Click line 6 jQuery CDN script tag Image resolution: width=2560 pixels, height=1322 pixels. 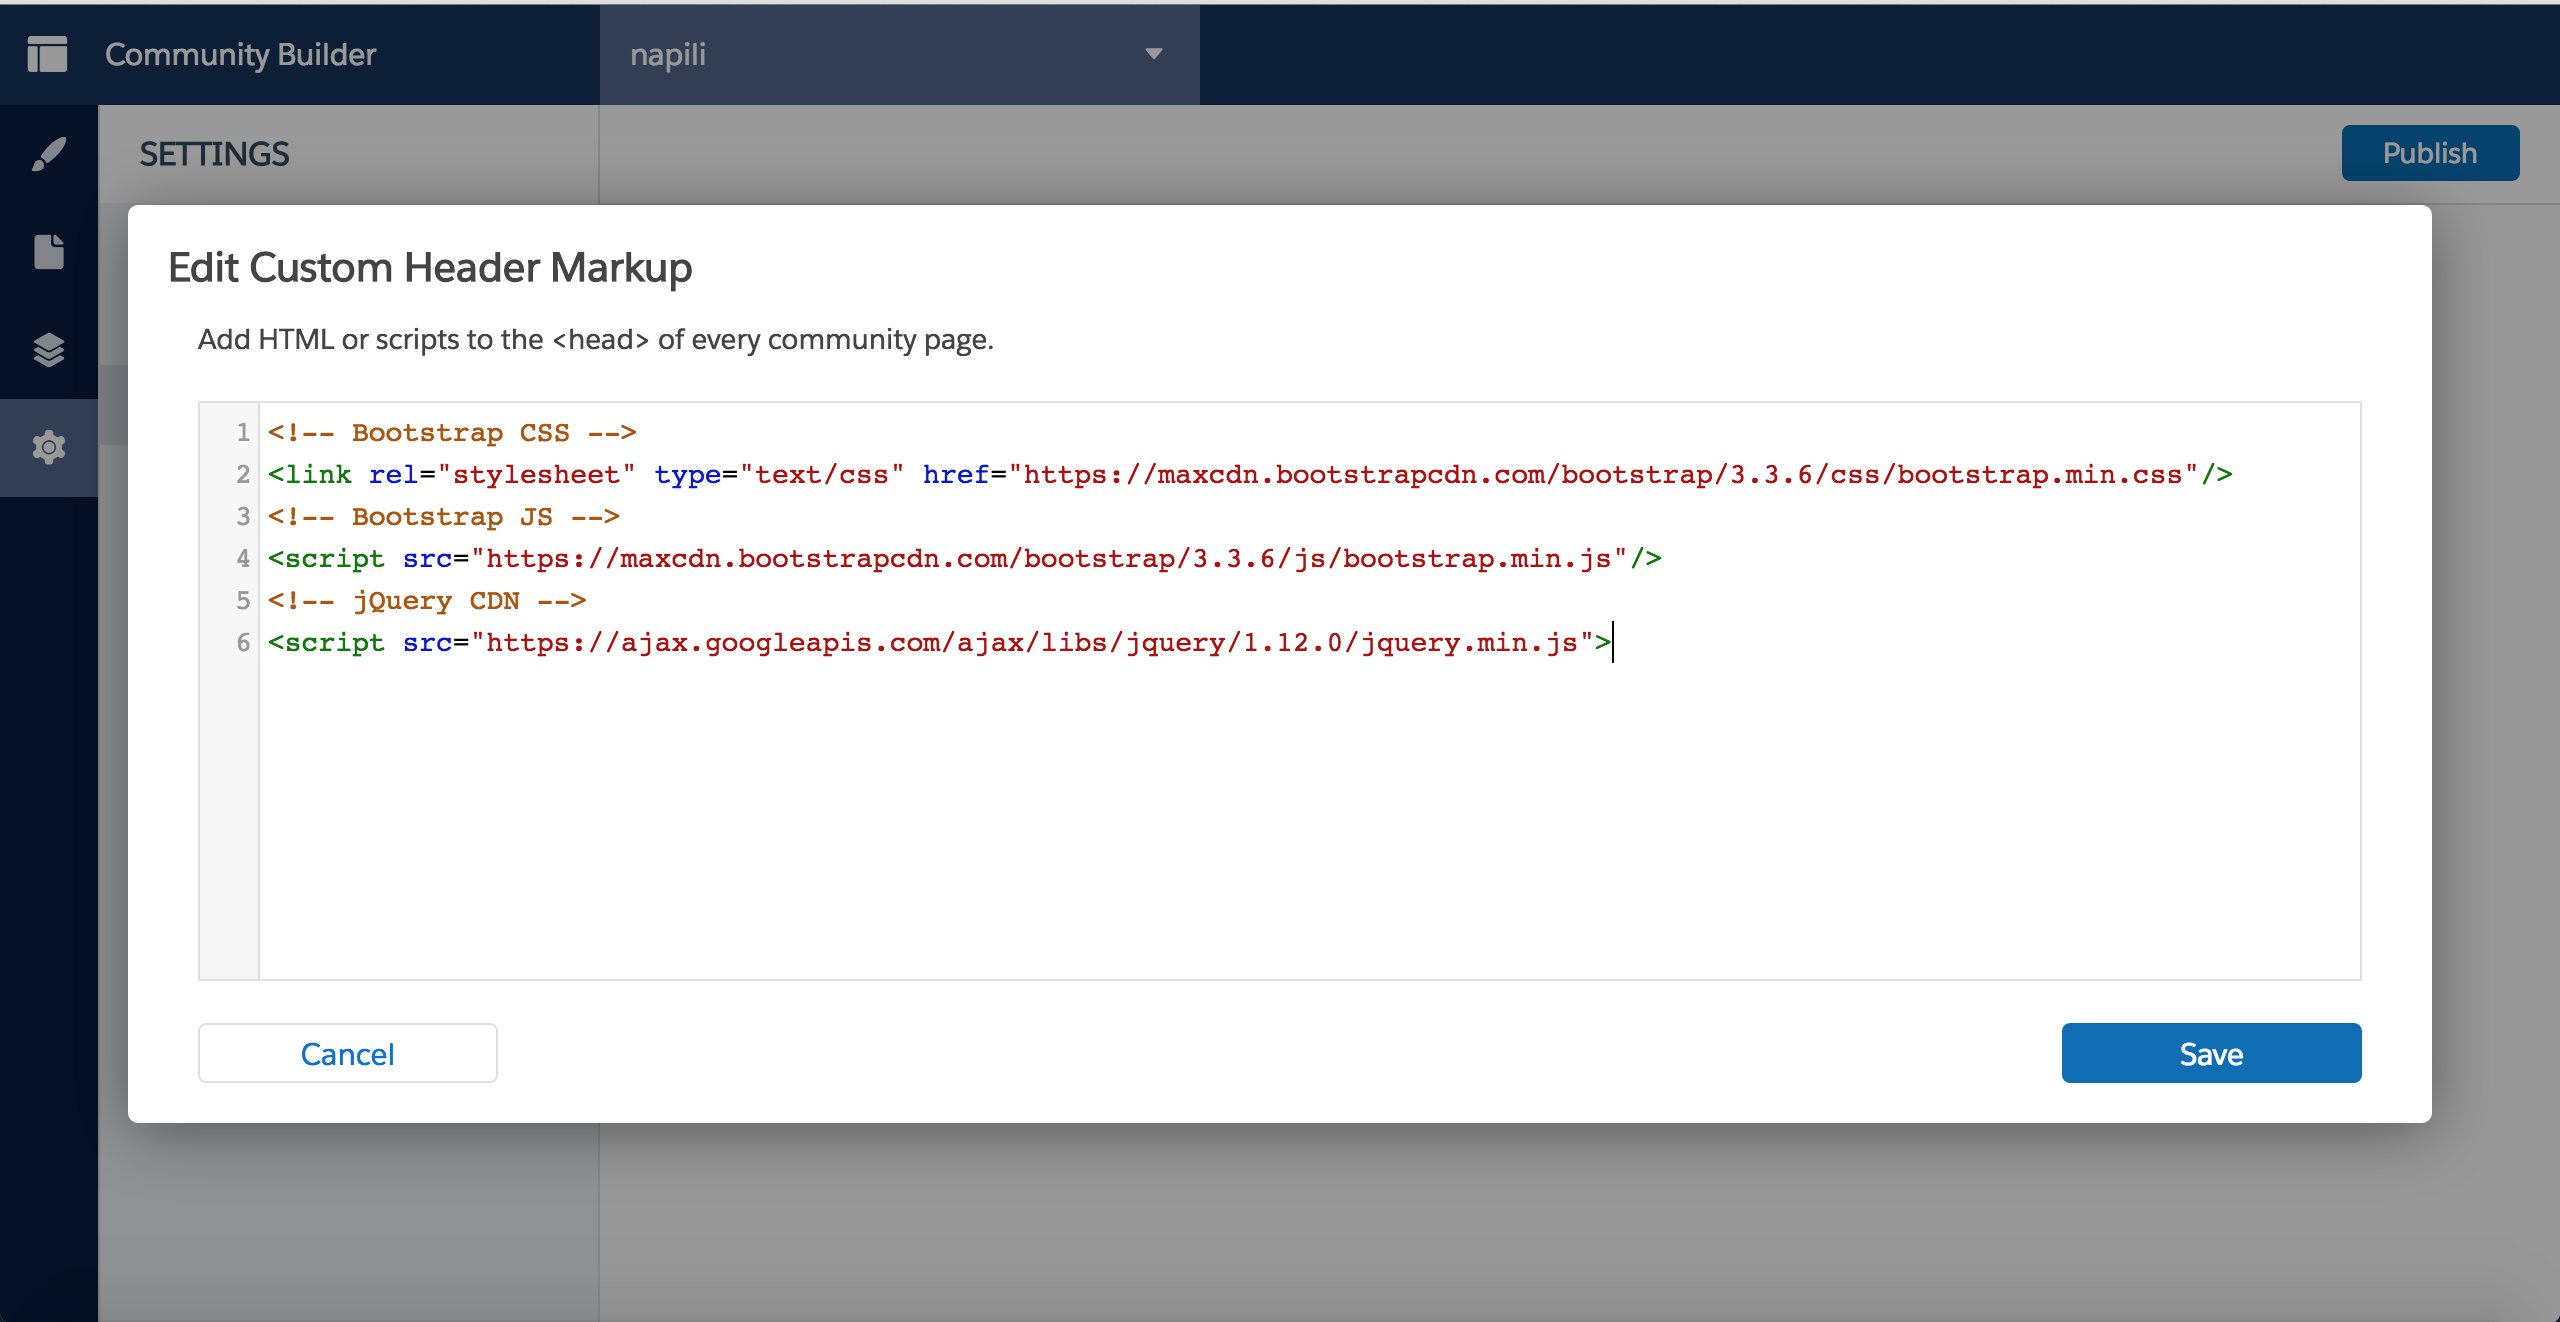[x=937, y=642]
